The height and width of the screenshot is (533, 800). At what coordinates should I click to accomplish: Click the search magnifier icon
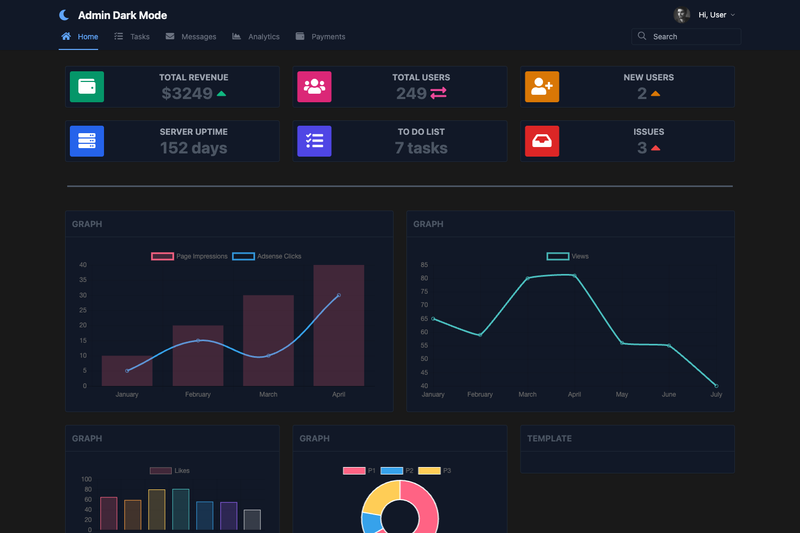tap(642, 36)
